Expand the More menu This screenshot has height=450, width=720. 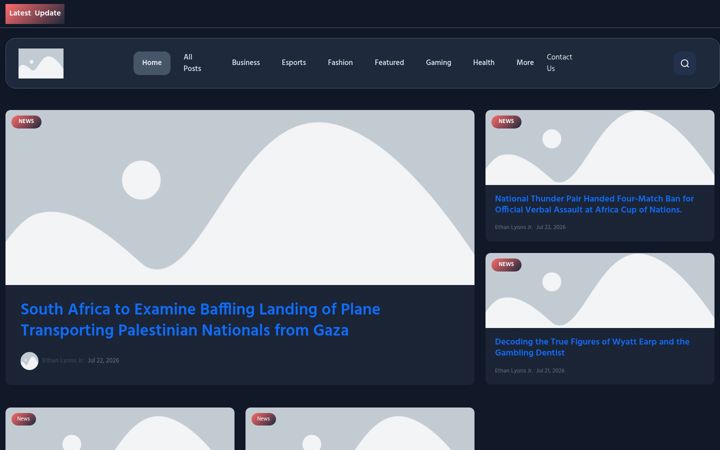tap(525, 63)
